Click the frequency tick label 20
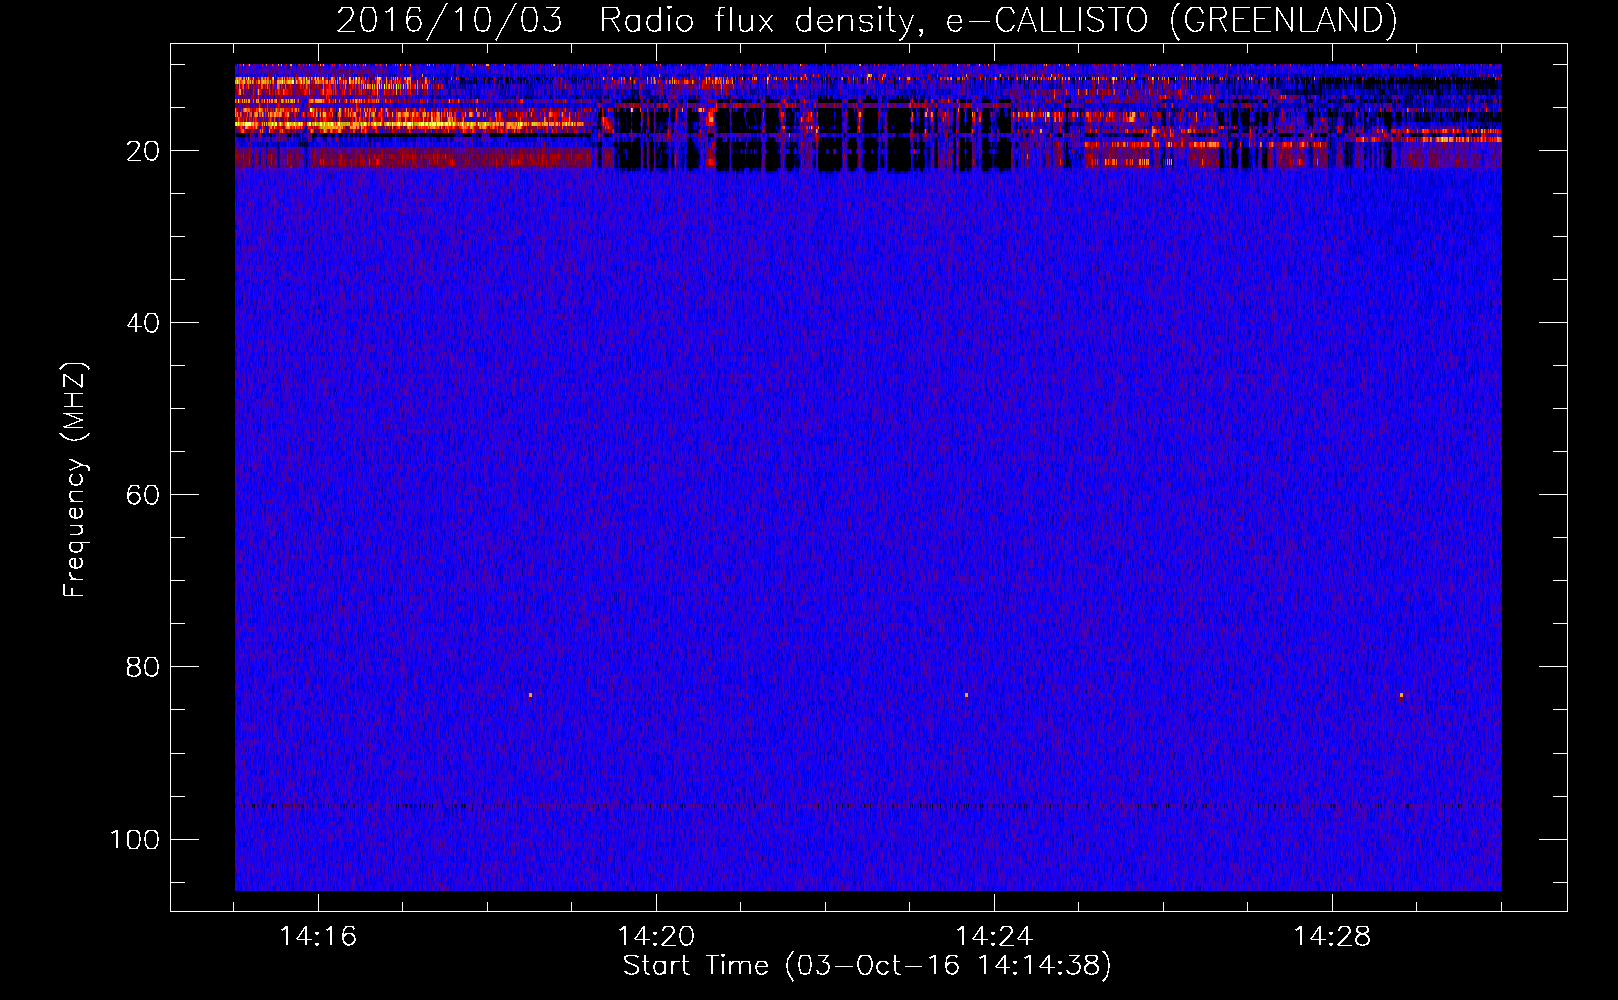This screenshot has width=1618, height=1000. 143,151
